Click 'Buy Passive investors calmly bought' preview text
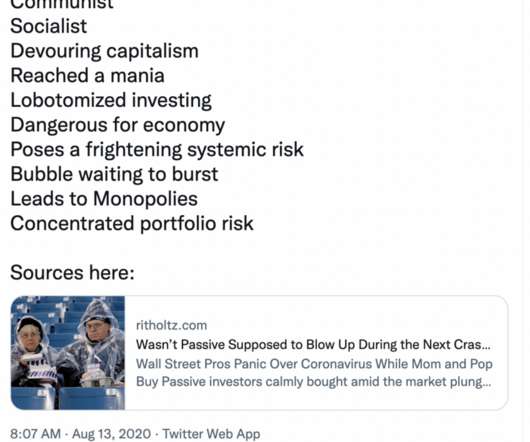The height and width of the screenshot is (442, 530). (313, 382)
